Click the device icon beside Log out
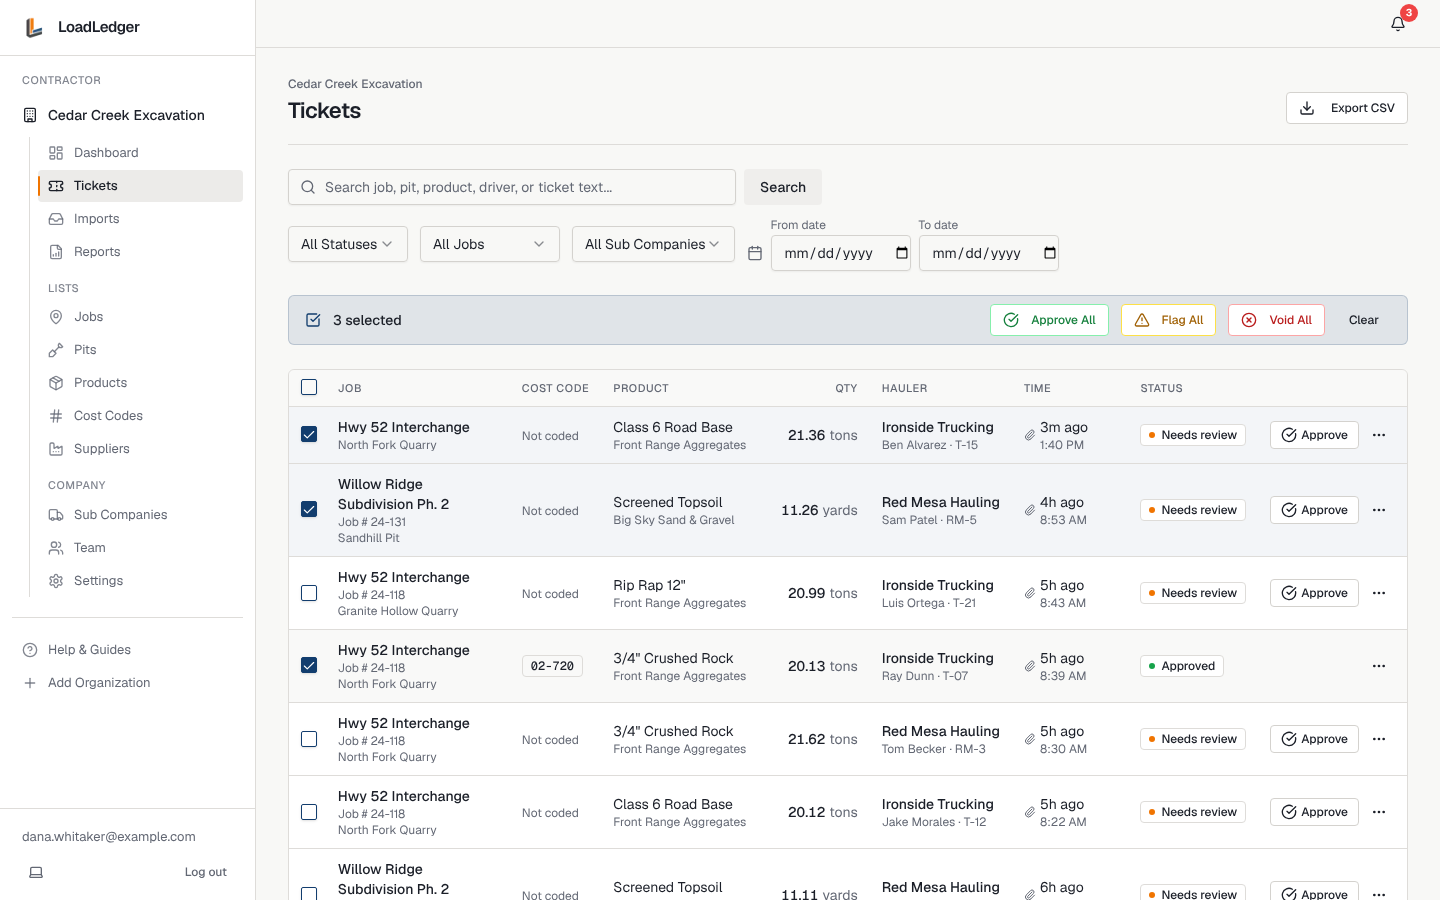 tap(36, 872)
